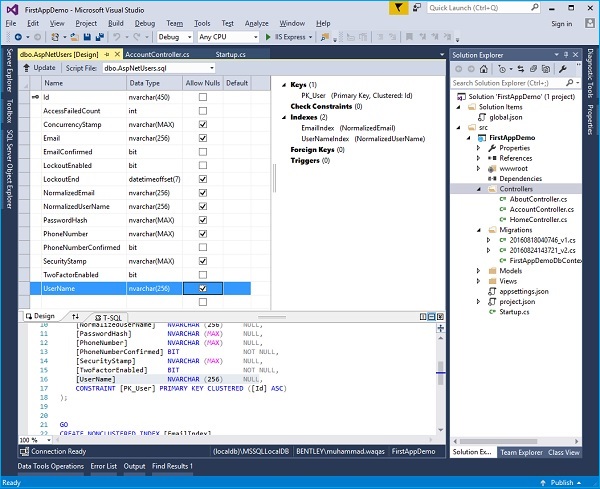The width and height of the screenshot is (600, 489).
Task: Click the notifications flag icon in title bar
Action: [x=400, y=6]
